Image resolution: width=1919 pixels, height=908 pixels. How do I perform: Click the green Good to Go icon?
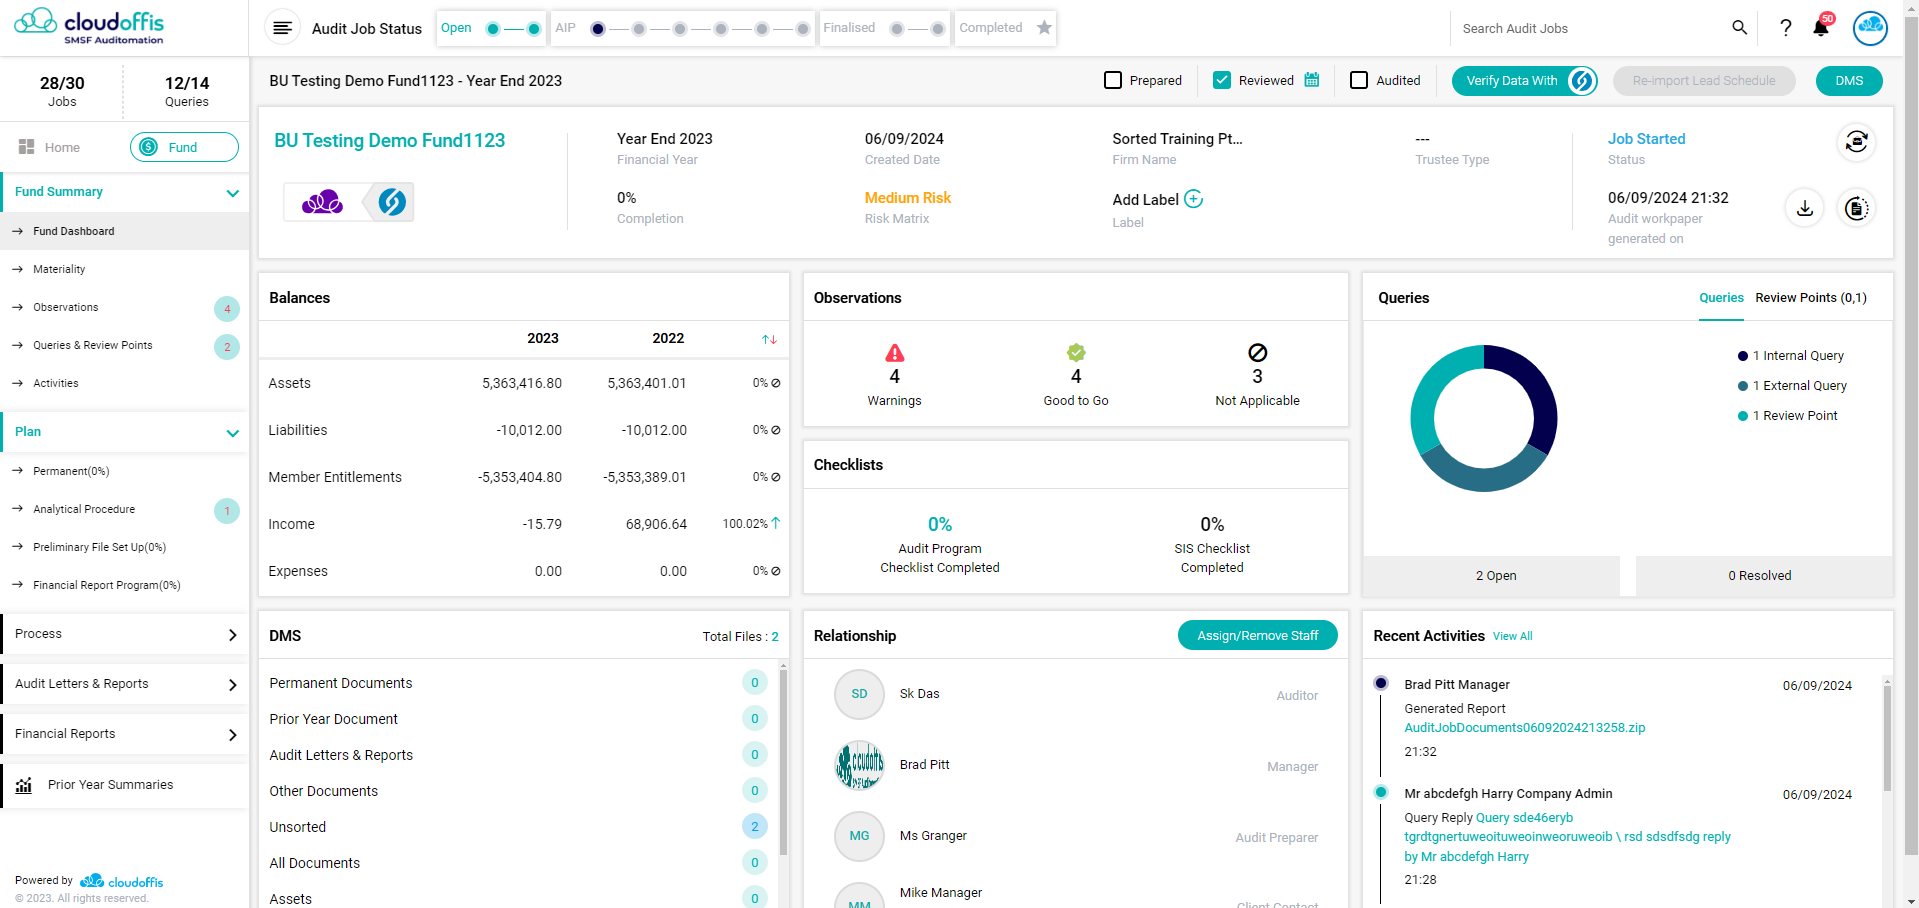pyautogui.click(x=1076, y=353)
